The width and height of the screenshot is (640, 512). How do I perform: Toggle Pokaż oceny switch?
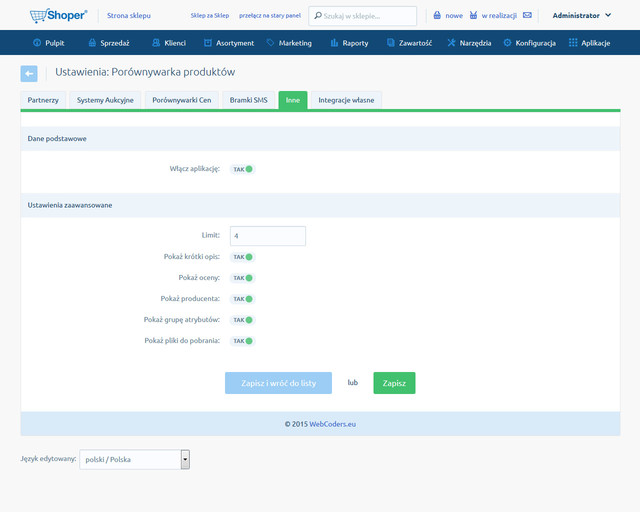pos(243,278)
